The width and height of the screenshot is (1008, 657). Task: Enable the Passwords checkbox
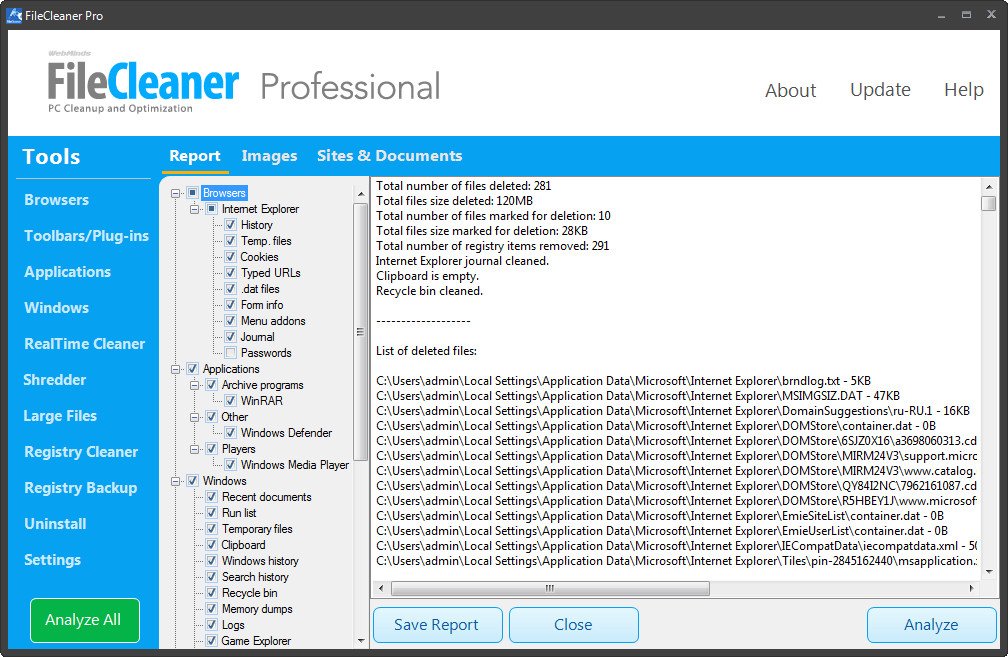coord(231,353)
